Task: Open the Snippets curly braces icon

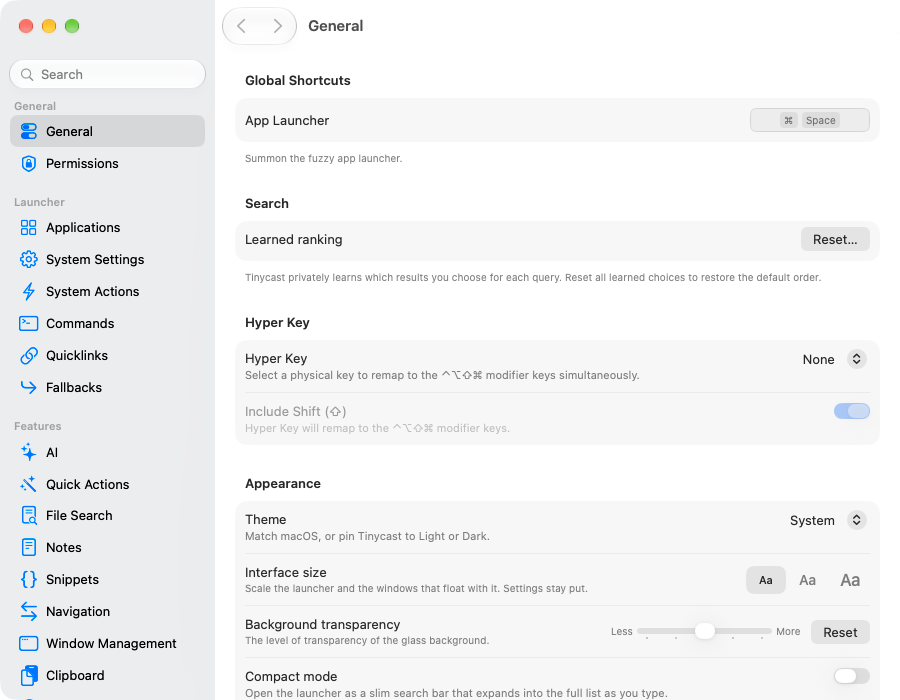Action: click(x=28, y=580)
